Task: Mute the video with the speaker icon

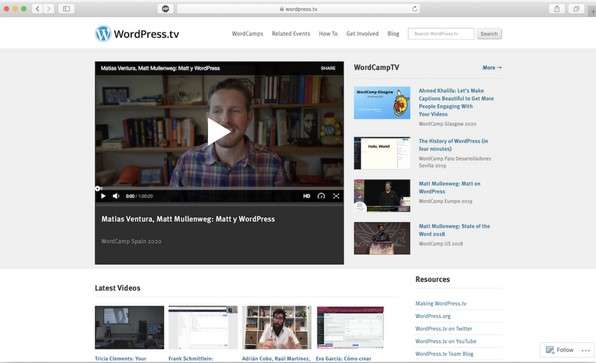Action: pos(116,196)
